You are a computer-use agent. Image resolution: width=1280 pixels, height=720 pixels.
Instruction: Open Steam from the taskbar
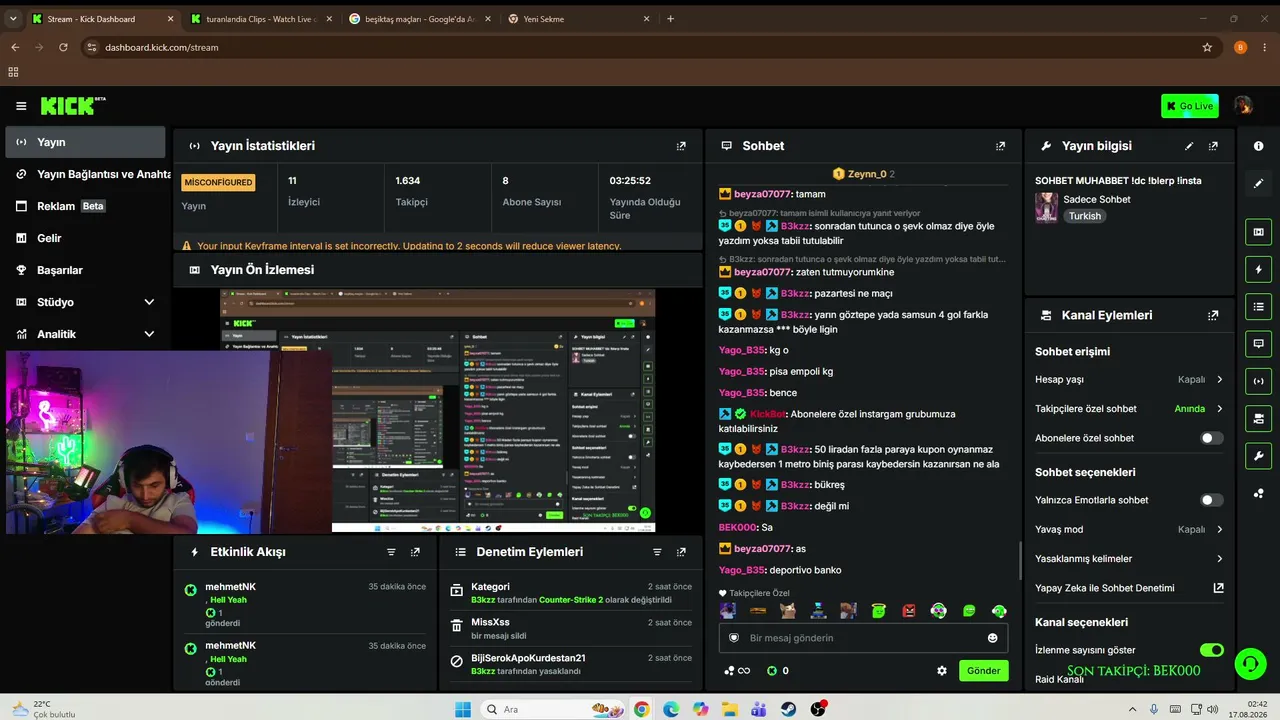tap(789, 709)
